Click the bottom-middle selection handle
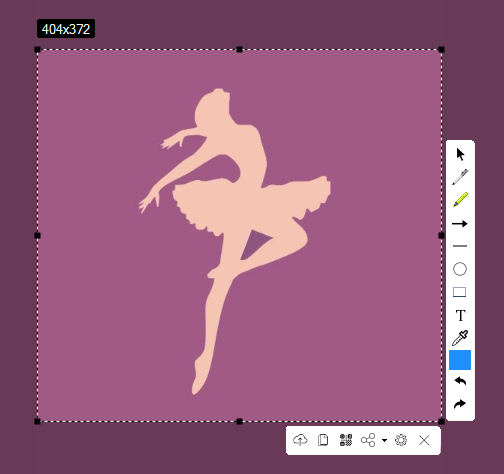 pyautogui.click(x=239, y=422)
